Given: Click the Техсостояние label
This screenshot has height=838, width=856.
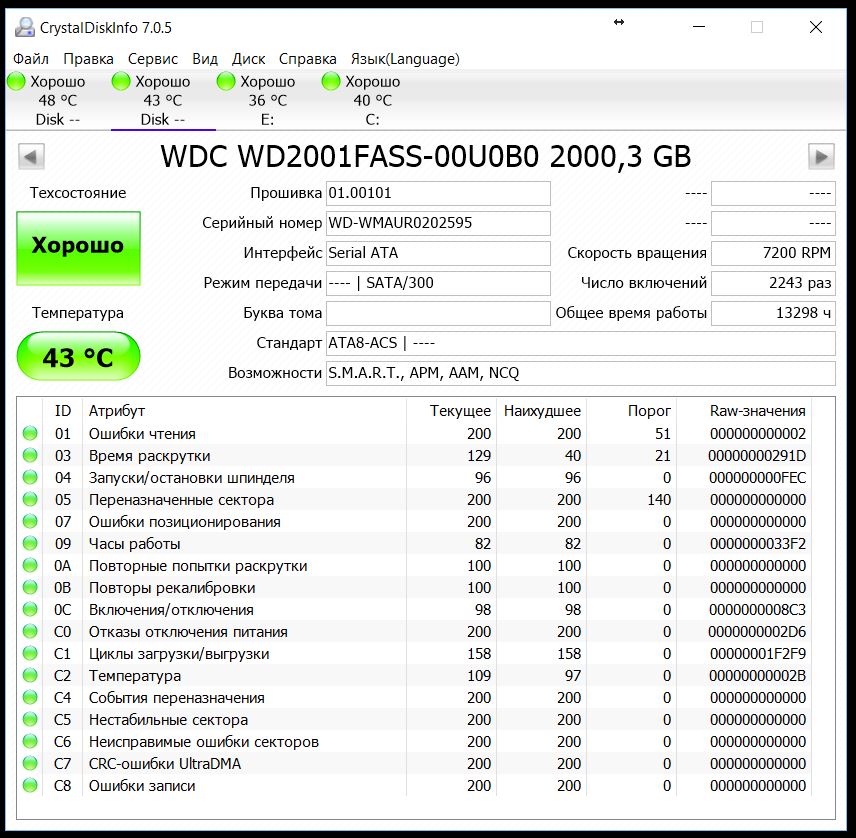Looking at the screenshot, I should pos(78,193).
